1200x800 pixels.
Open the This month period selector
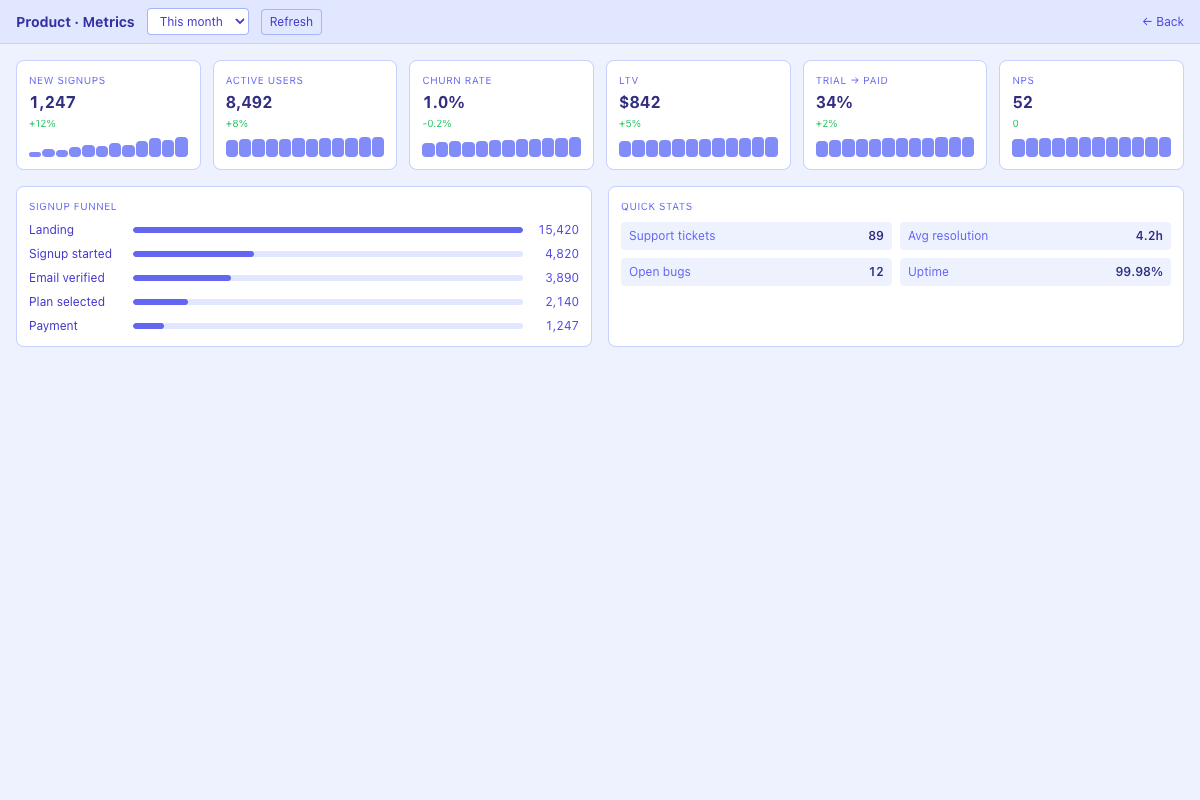[197, 21]
